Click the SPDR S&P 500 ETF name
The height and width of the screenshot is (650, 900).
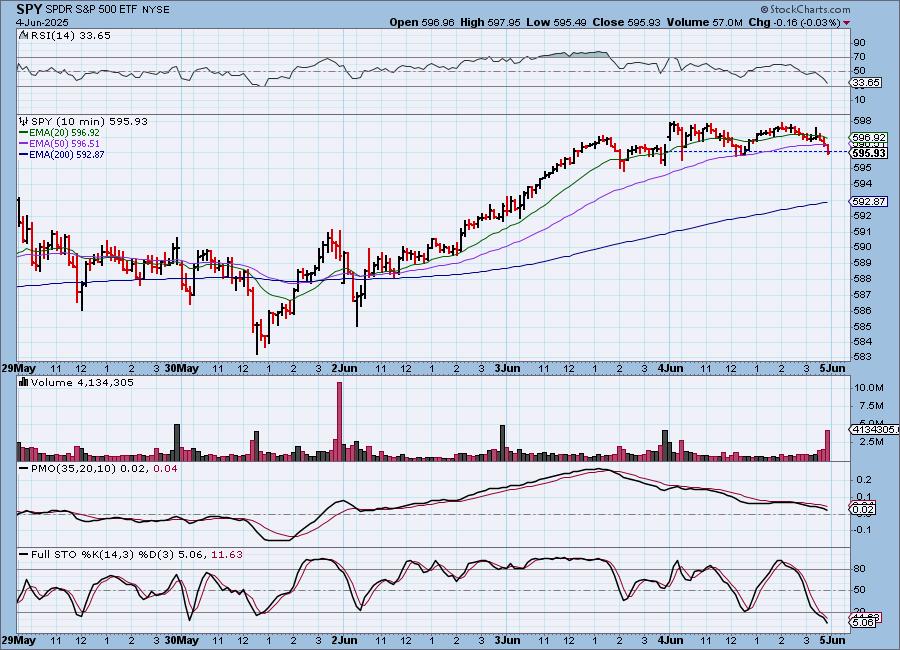[x=91, y=10]
